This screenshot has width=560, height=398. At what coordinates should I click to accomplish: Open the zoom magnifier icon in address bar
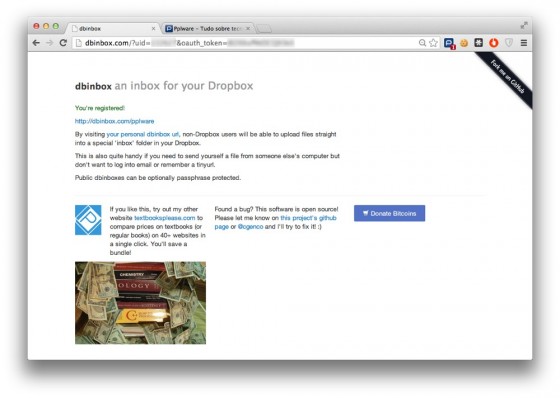tap(422, 43)
